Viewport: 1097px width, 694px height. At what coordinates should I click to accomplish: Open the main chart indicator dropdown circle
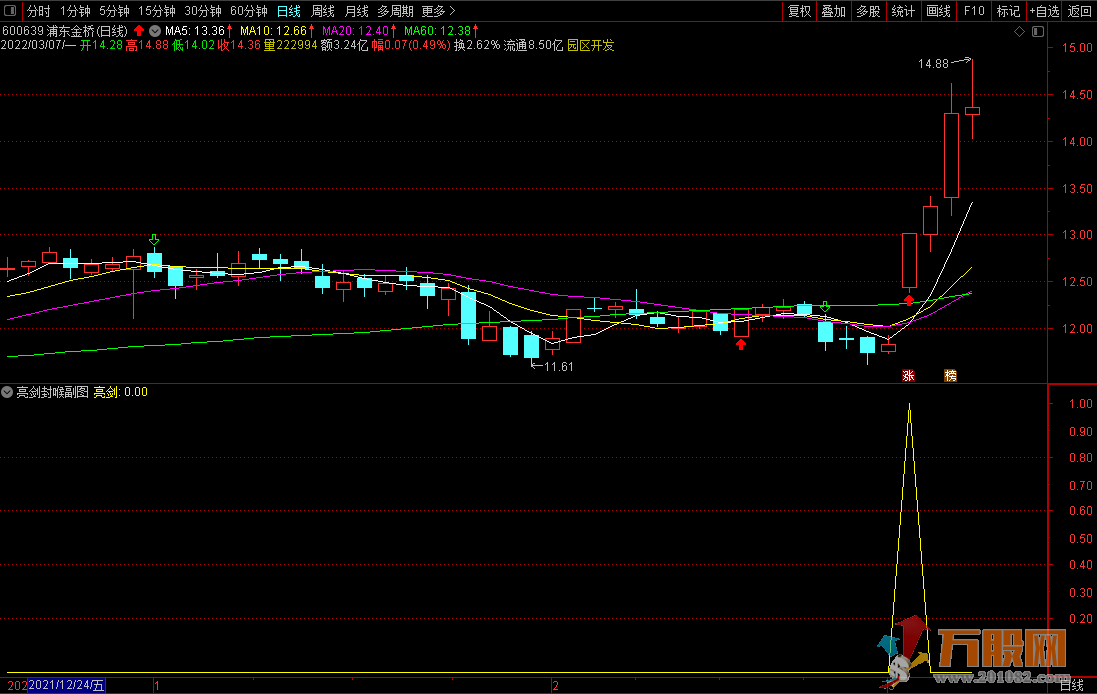(155, 31)
